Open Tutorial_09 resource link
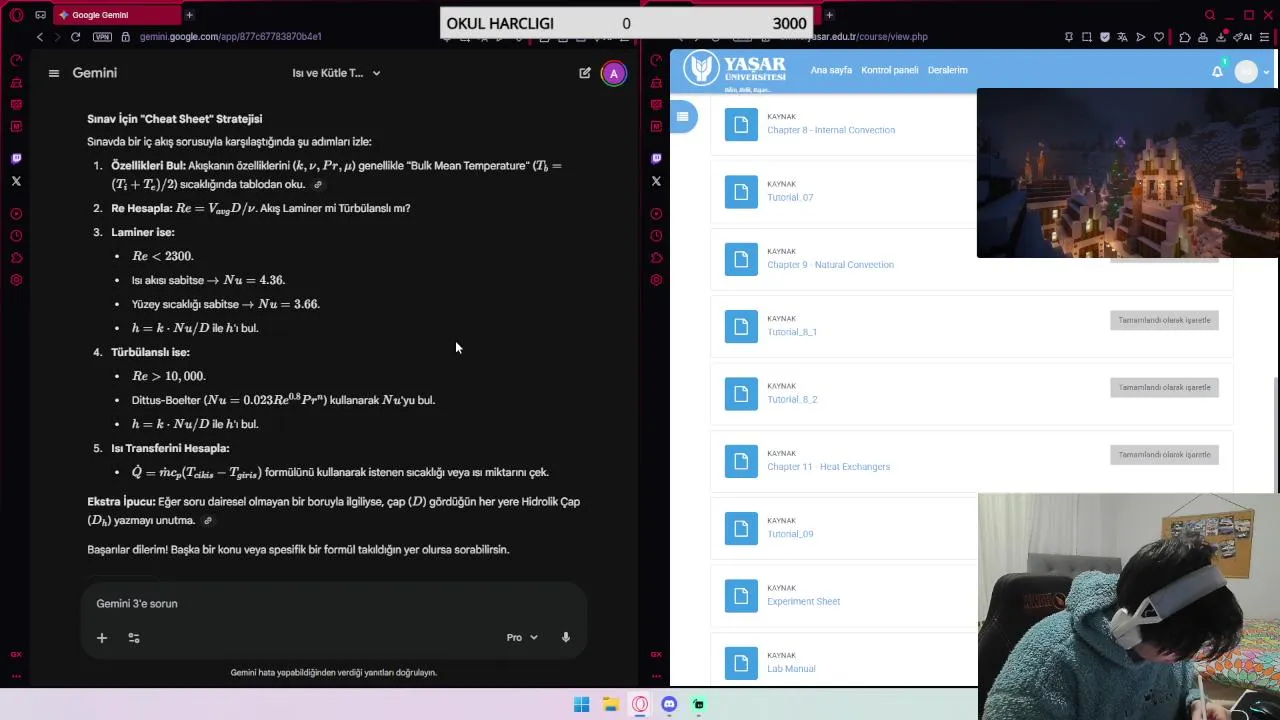The image size is (1280, 720). point(790,534)
